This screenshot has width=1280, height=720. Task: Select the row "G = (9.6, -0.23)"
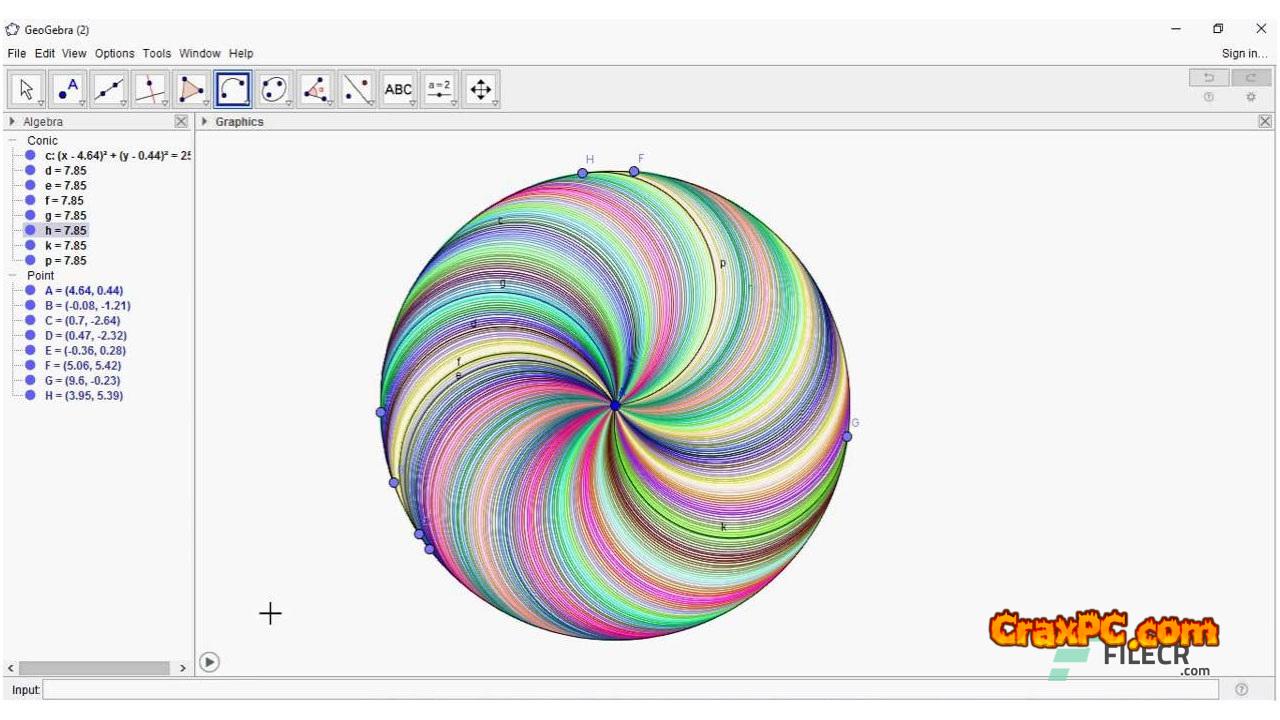click(84, 380)
